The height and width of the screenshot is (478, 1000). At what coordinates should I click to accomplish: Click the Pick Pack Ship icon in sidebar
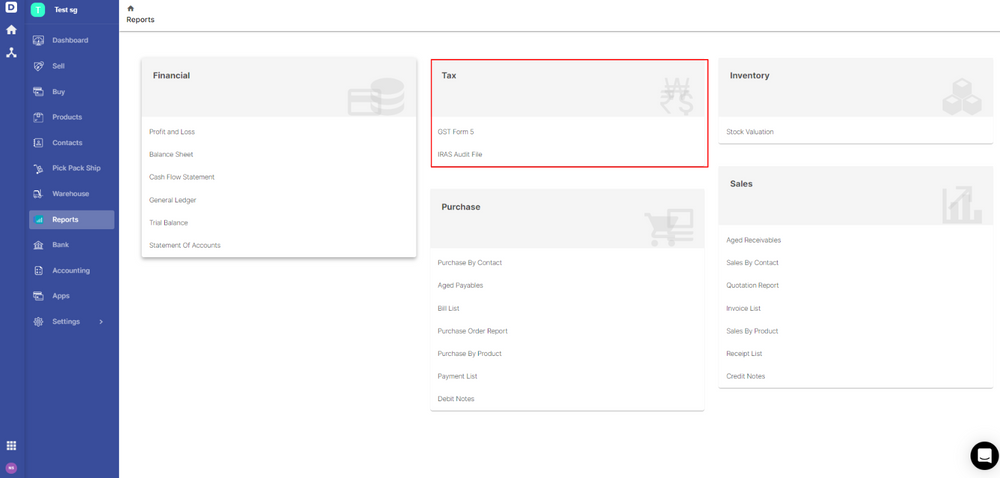[38, 169]
